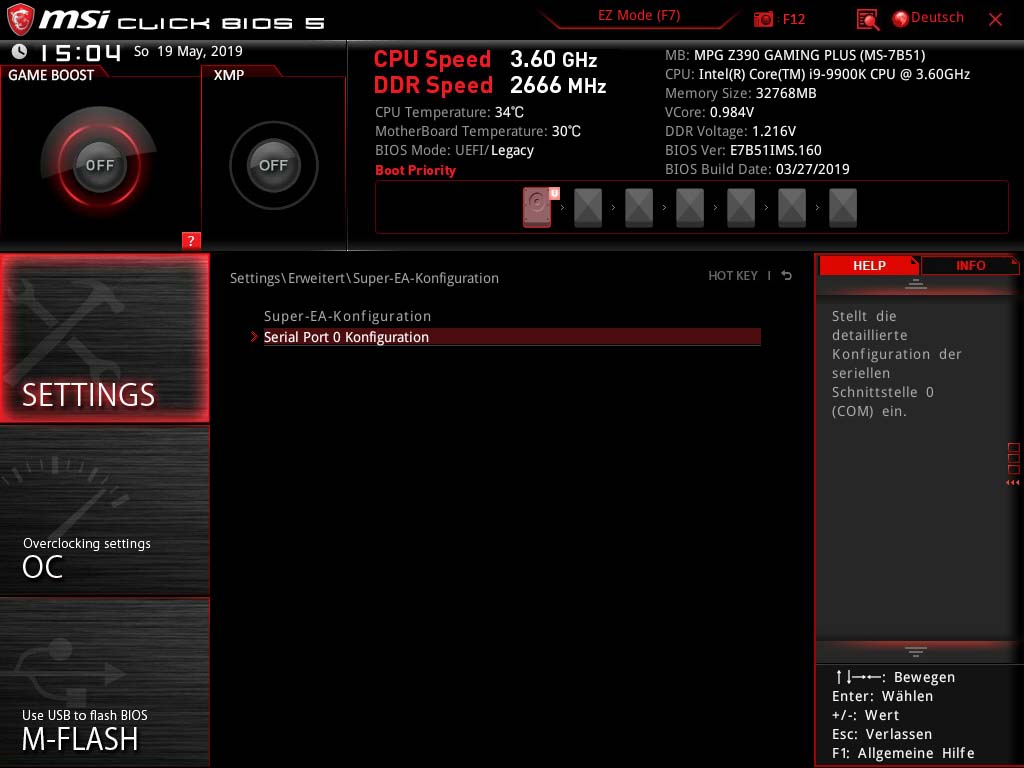Click the Boot Priority label
The height and width of the screenshot is (768, 1024).
(415, 170)
